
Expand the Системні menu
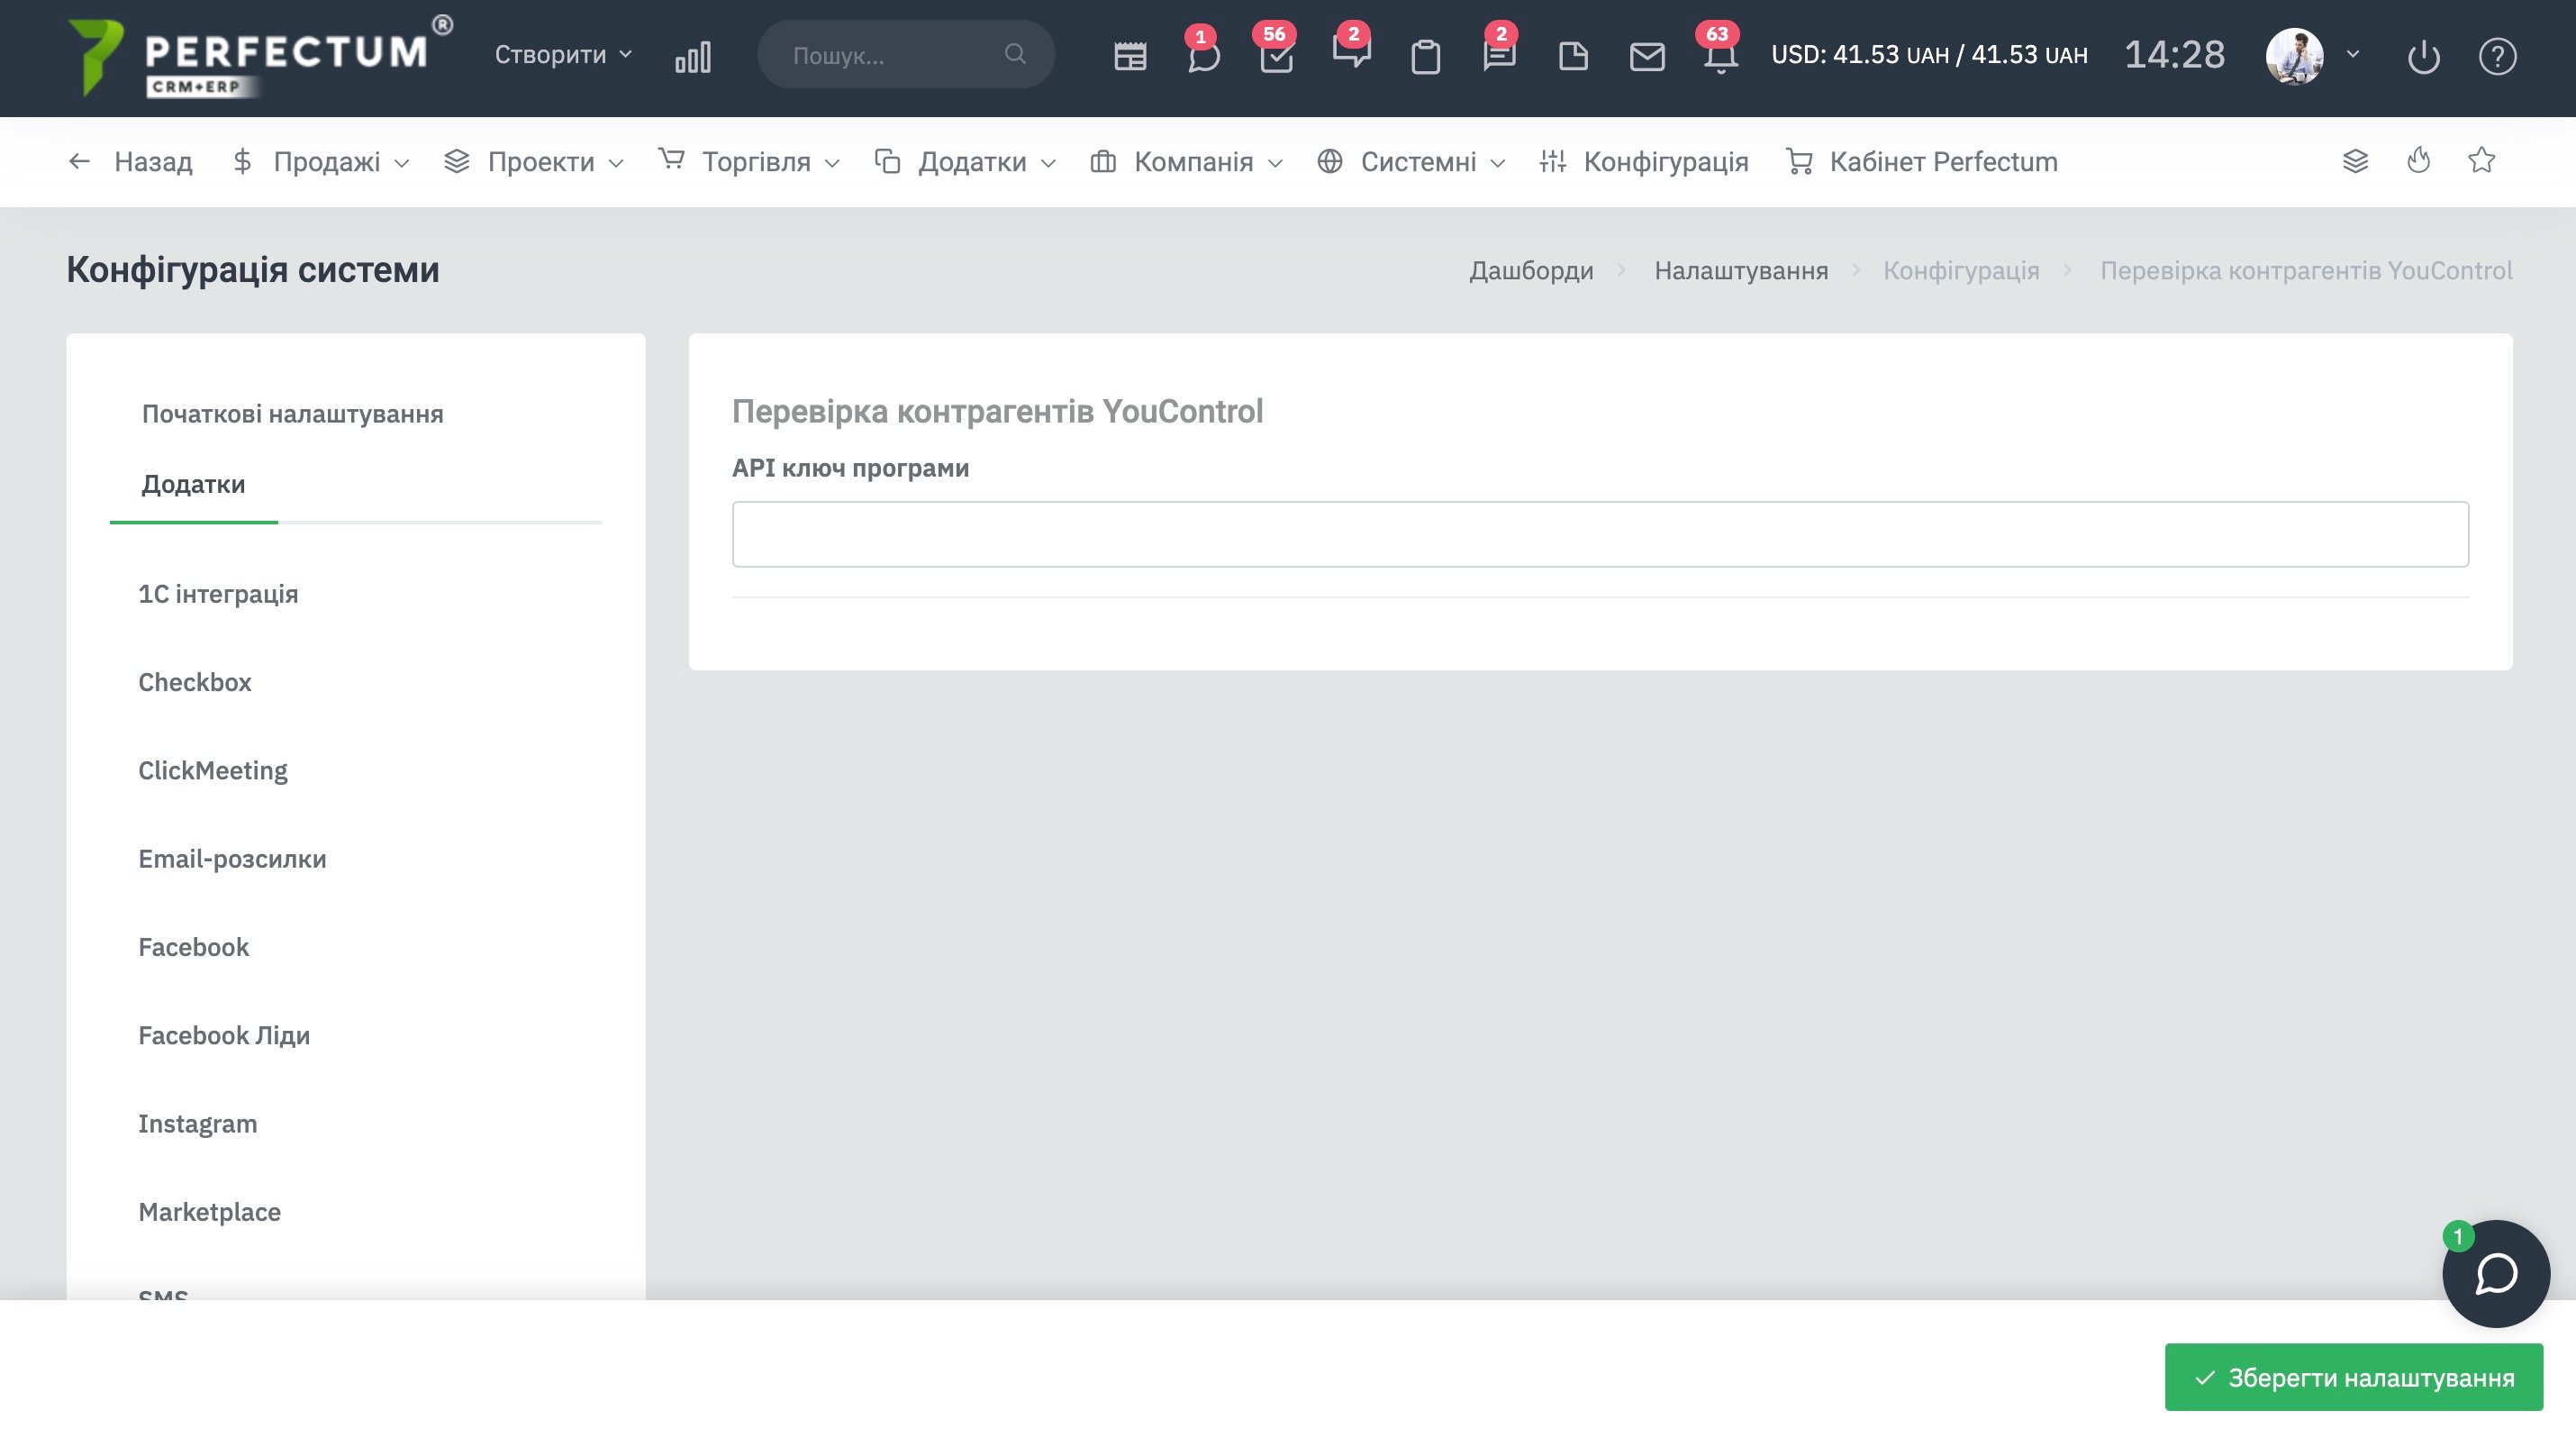[1411, 162]
